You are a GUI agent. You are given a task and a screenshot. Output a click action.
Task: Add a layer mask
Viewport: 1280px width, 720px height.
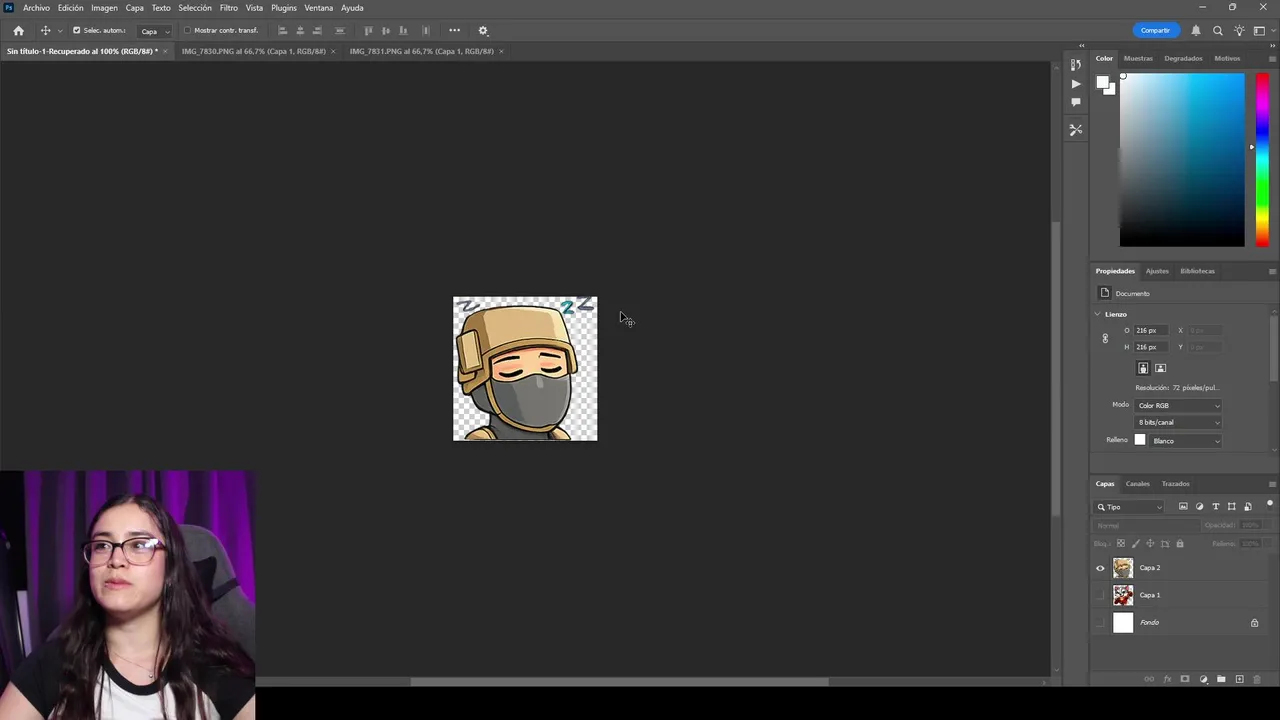1185,679
